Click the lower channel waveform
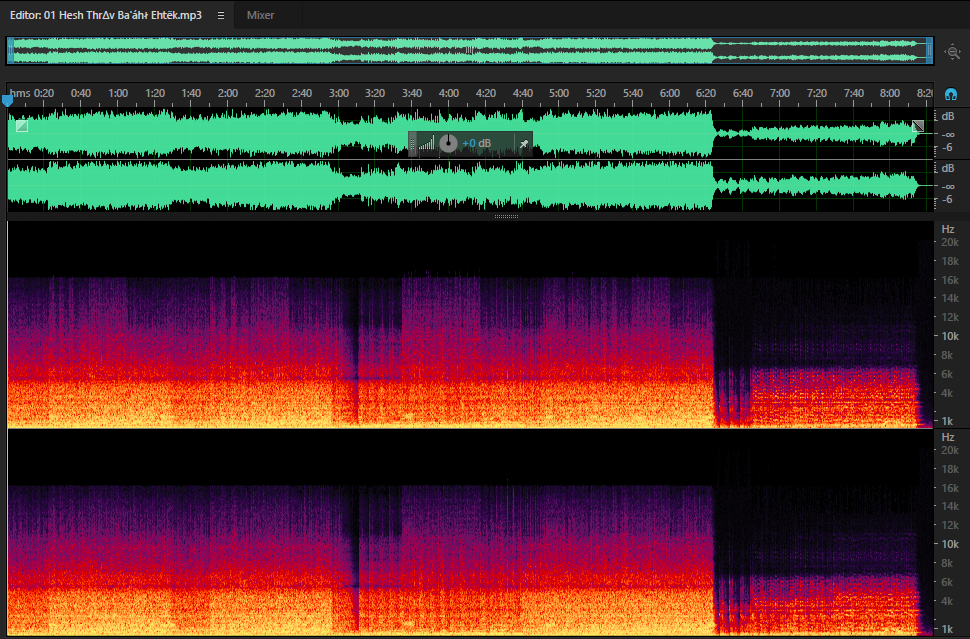The width and height of the screenshot is (970, 639). point(470,186)
